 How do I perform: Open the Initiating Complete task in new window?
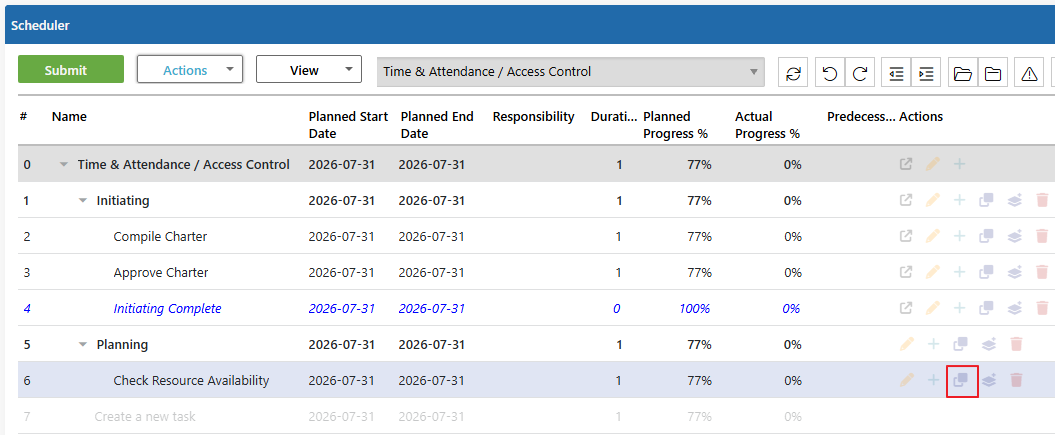coord(906,308)
